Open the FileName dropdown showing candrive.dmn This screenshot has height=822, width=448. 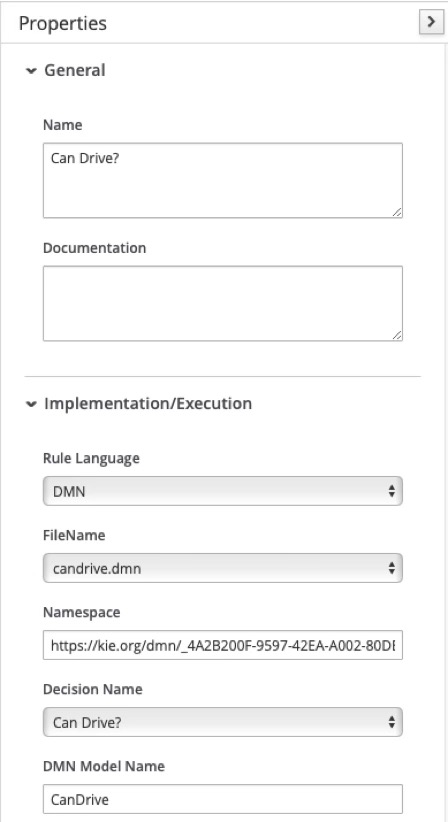pyautogui.click(x=223, y=568)
